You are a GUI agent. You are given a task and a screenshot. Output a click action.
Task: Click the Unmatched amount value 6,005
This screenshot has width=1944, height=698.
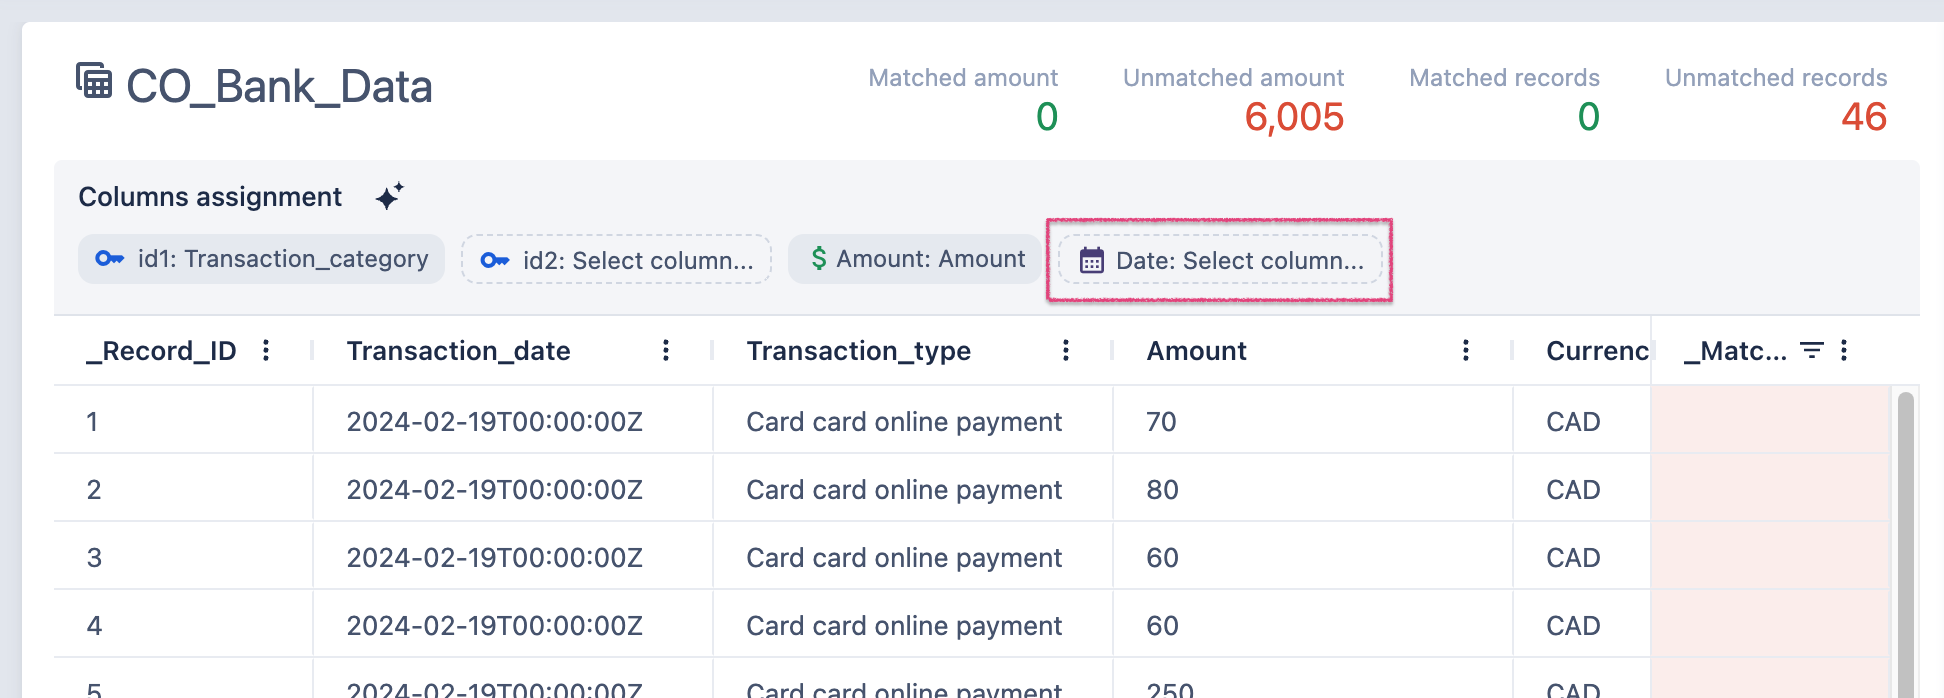[1293, 117]
